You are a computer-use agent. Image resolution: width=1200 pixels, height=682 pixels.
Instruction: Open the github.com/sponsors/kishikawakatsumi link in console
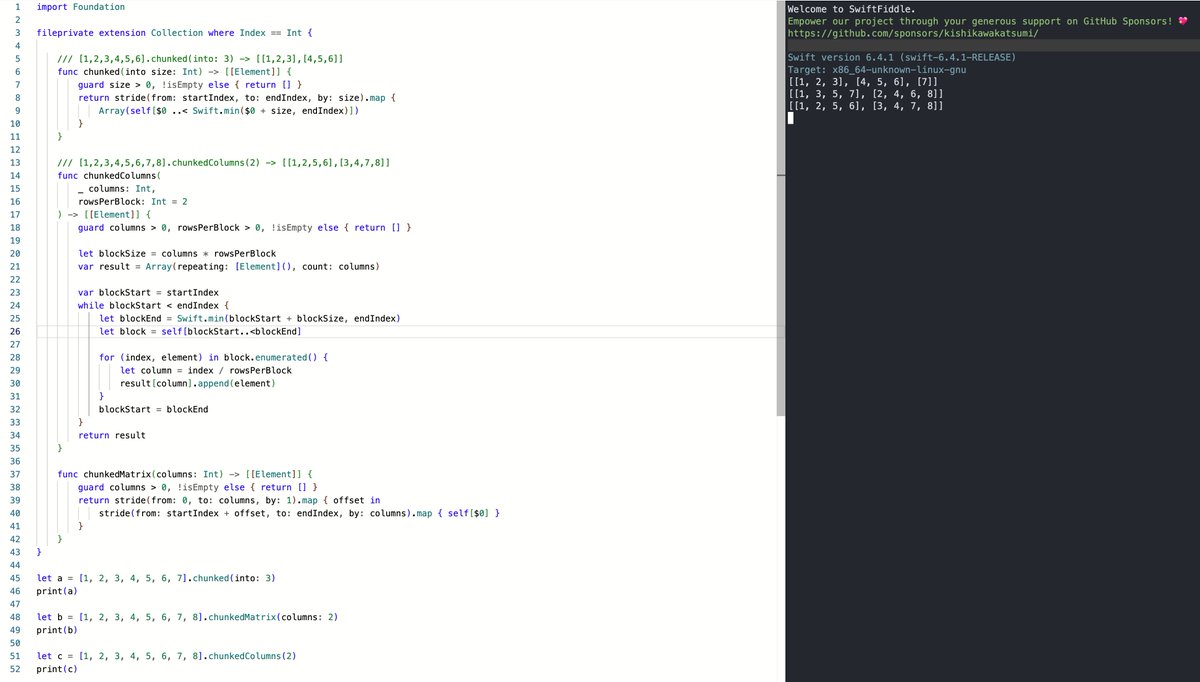(914, 33)
